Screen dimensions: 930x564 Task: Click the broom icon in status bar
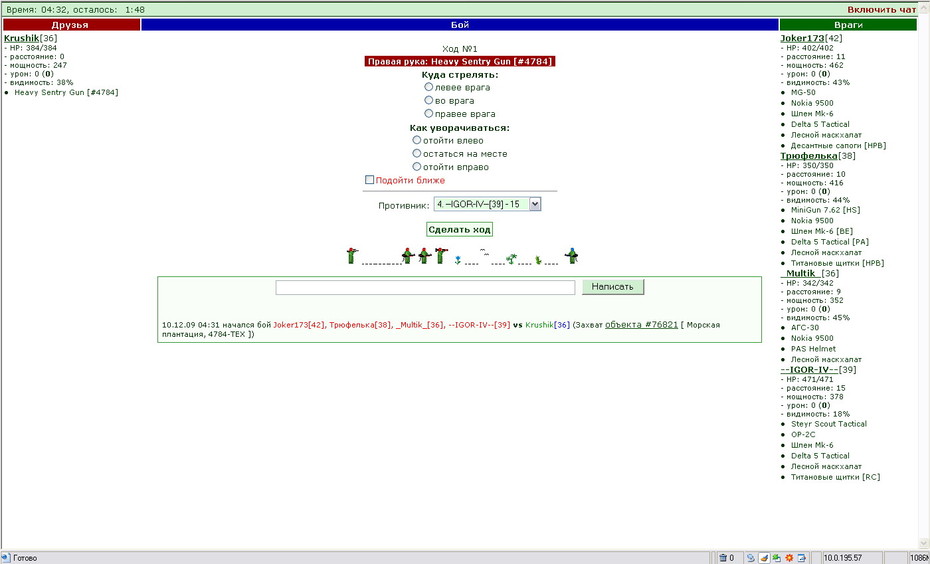pos(765,558)
